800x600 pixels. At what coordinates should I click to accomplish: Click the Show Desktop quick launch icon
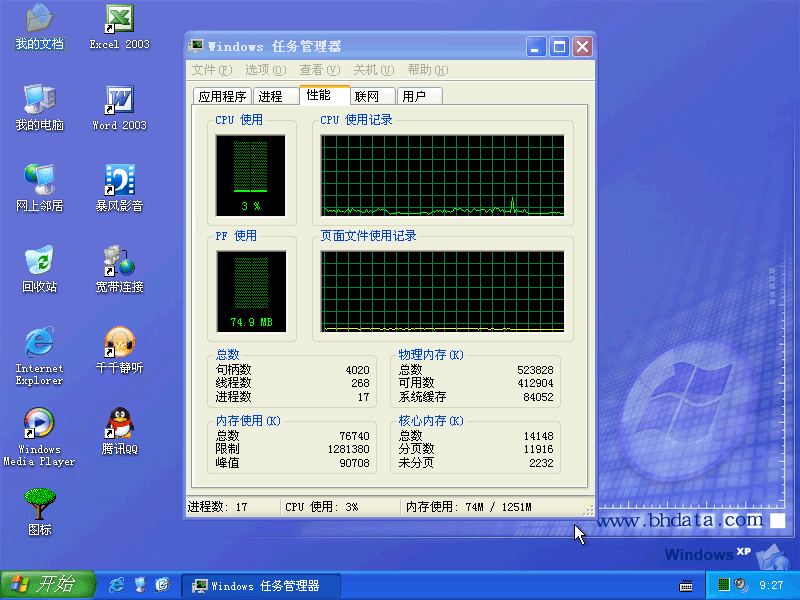(140, 585)
